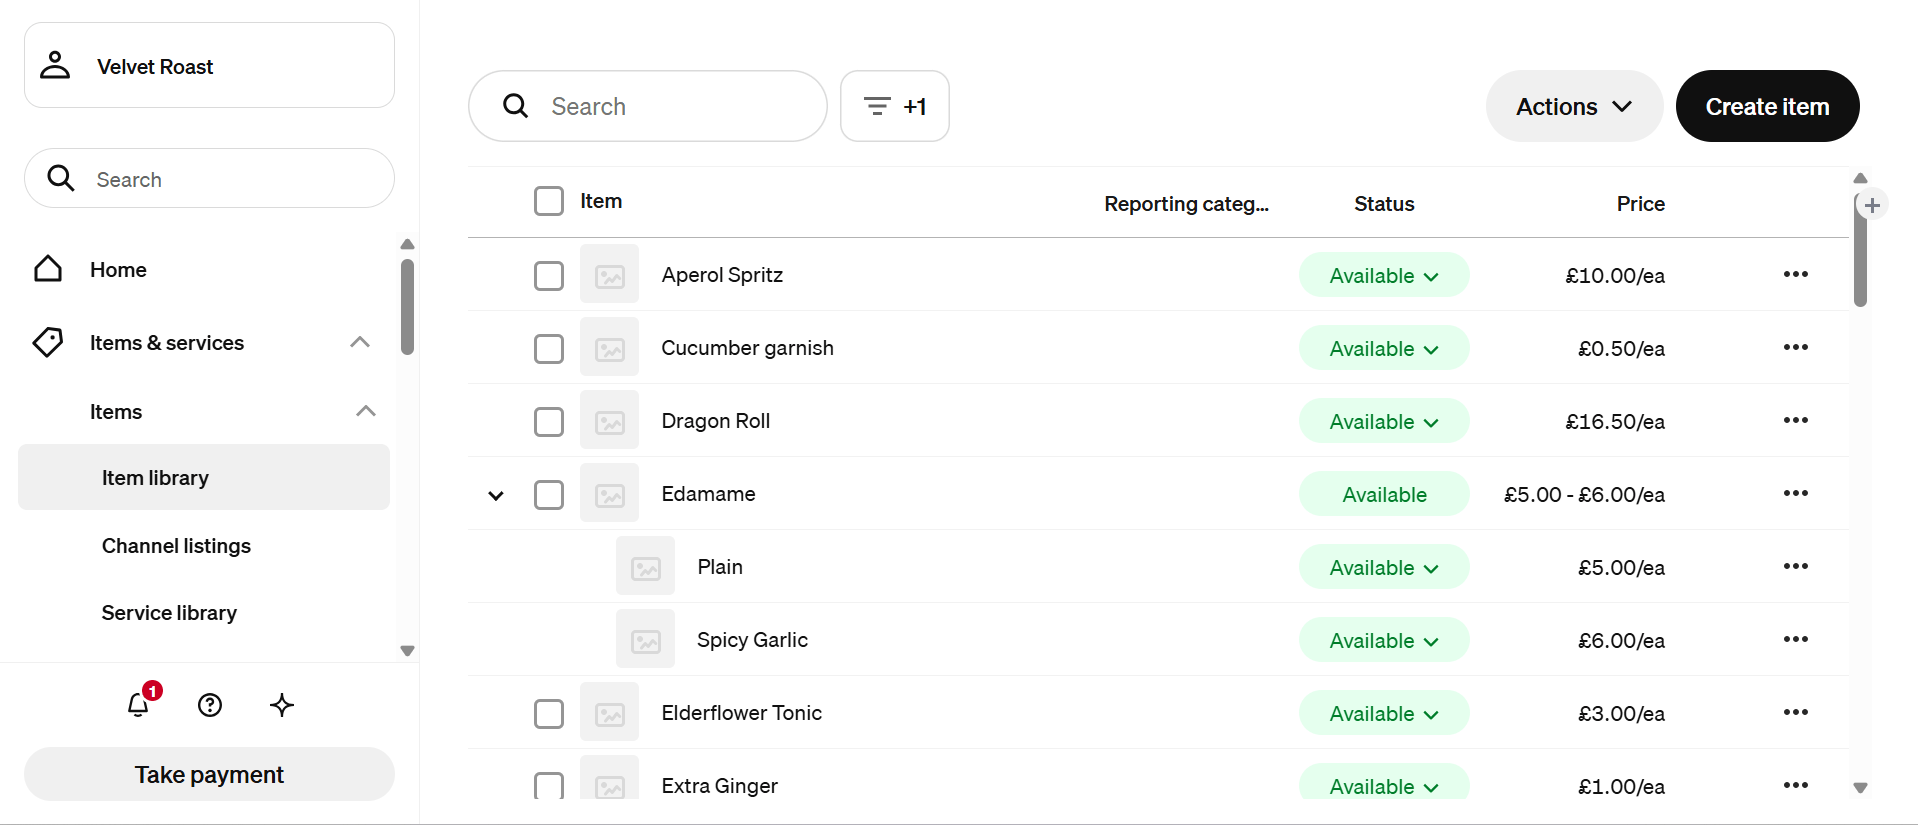Click the add column plus icon
This screenshot has width=1918, height=825.
pos(1872,205)
